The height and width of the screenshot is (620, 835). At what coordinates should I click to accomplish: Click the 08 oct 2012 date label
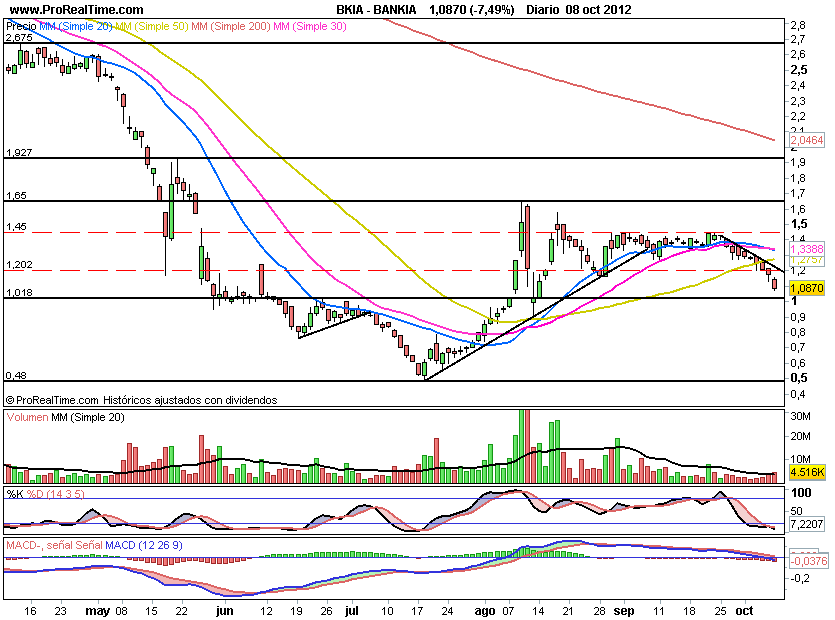(600, 9)
